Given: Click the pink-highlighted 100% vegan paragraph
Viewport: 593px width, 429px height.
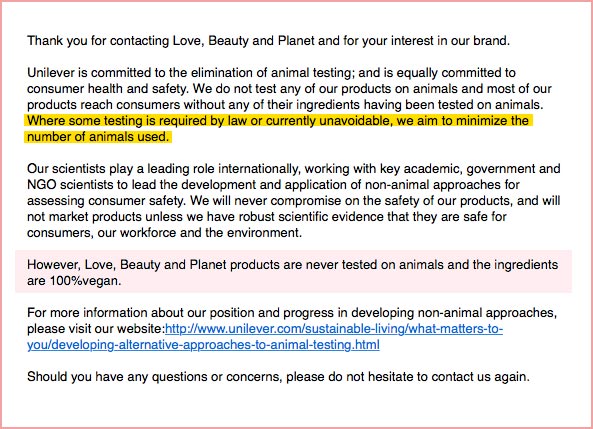Looking at the screenshot, I should (x=293, y=272).
